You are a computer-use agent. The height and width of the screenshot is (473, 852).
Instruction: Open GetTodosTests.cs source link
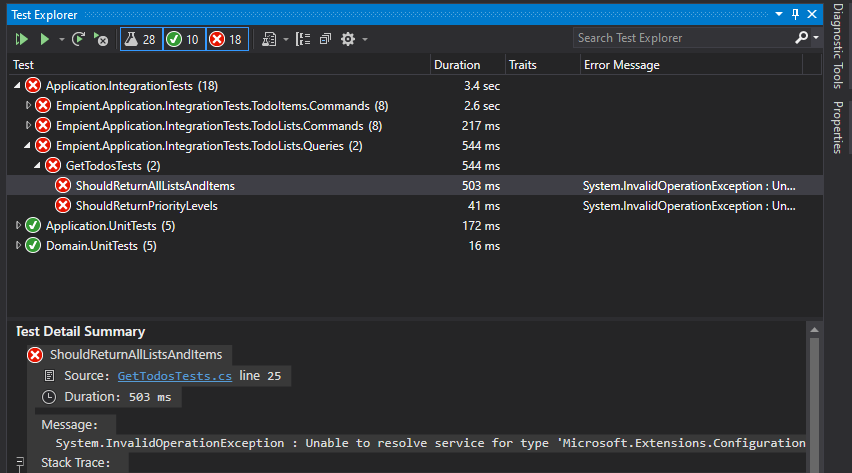pos(174,376)
